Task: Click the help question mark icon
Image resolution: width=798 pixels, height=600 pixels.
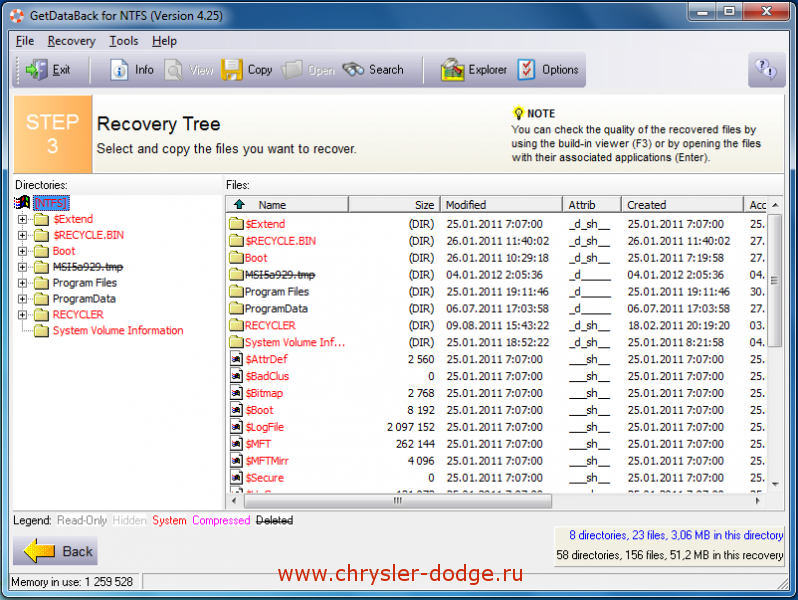Action: pos(765,69)
